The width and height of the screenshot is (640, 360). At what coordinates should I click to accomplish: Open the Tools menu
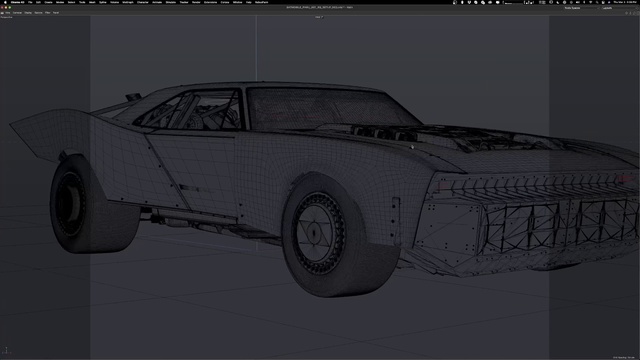[x=82, y=2]
